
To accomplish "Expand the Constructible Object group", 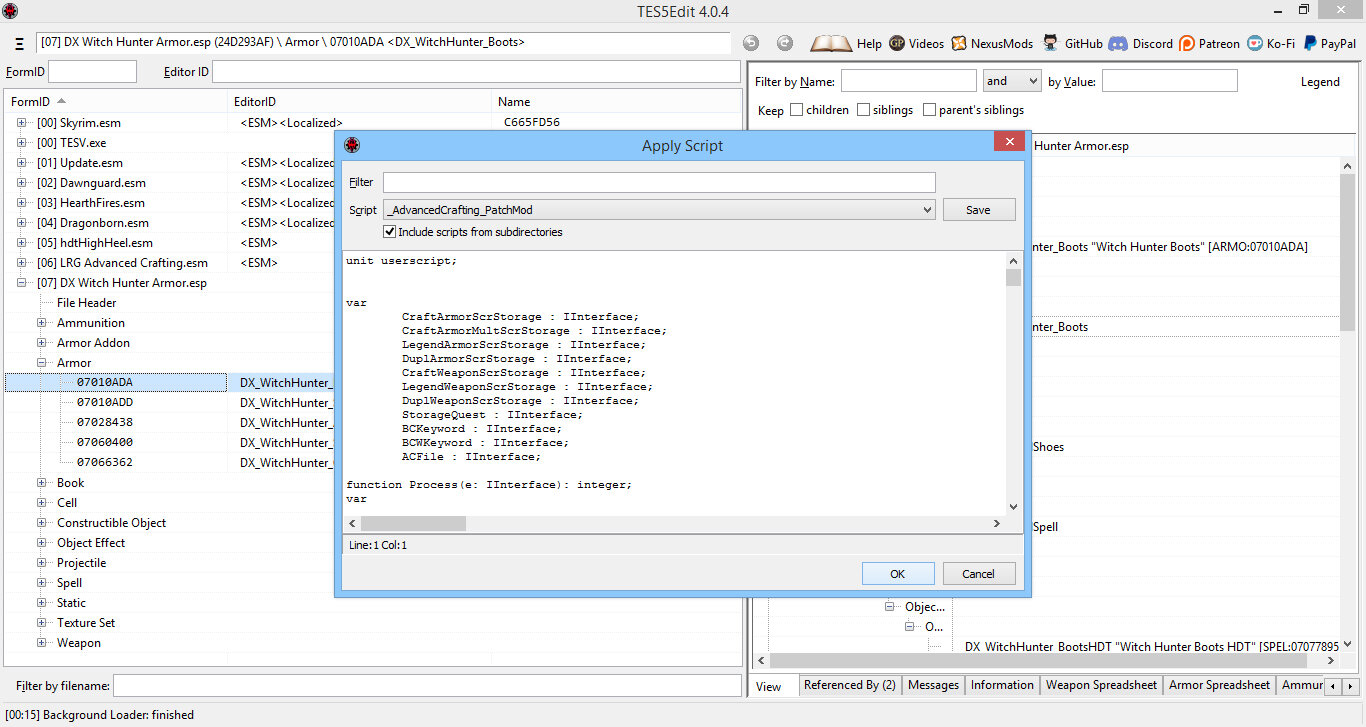I will 42,523.
